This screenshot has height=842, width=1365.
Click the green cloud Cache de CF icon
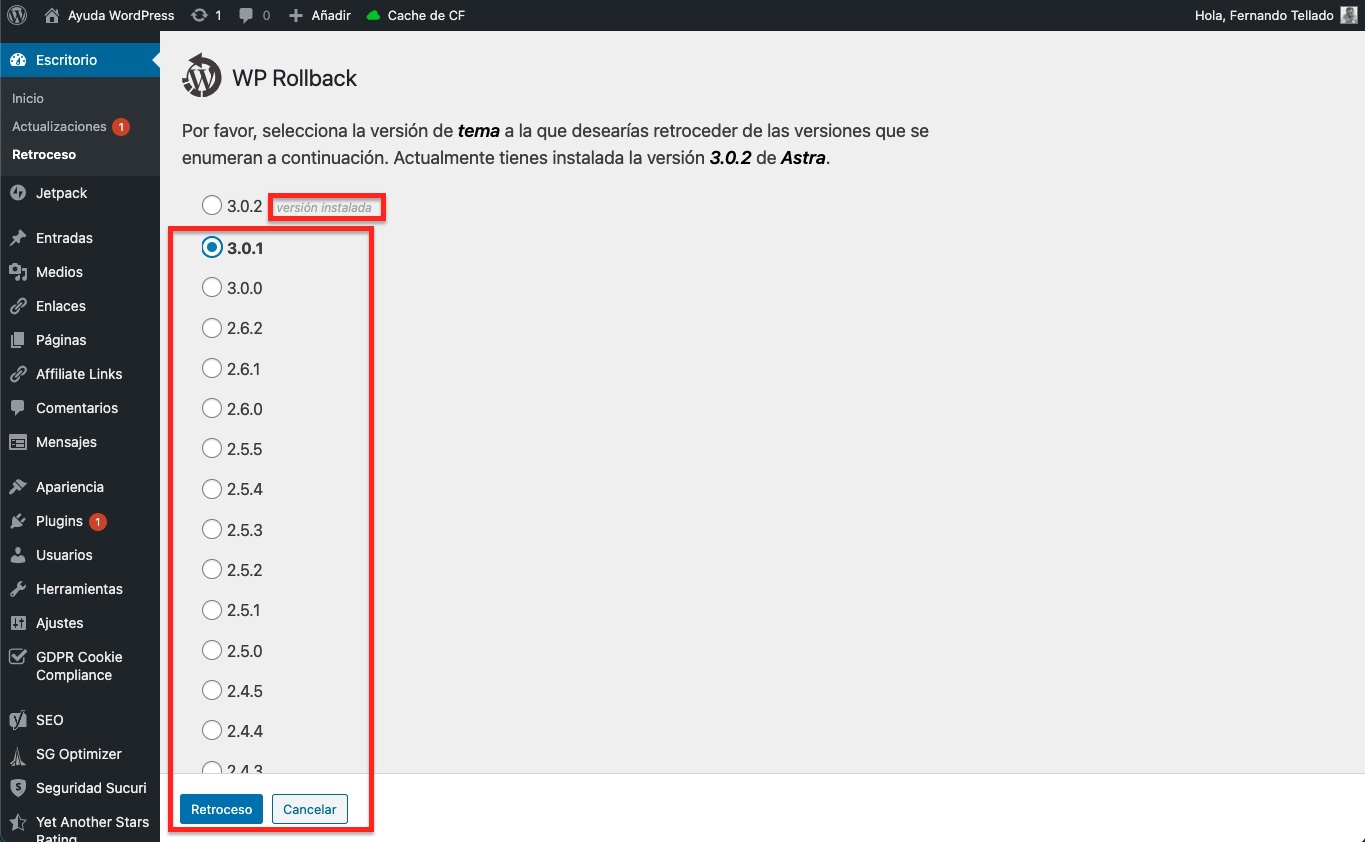[373, 16]
